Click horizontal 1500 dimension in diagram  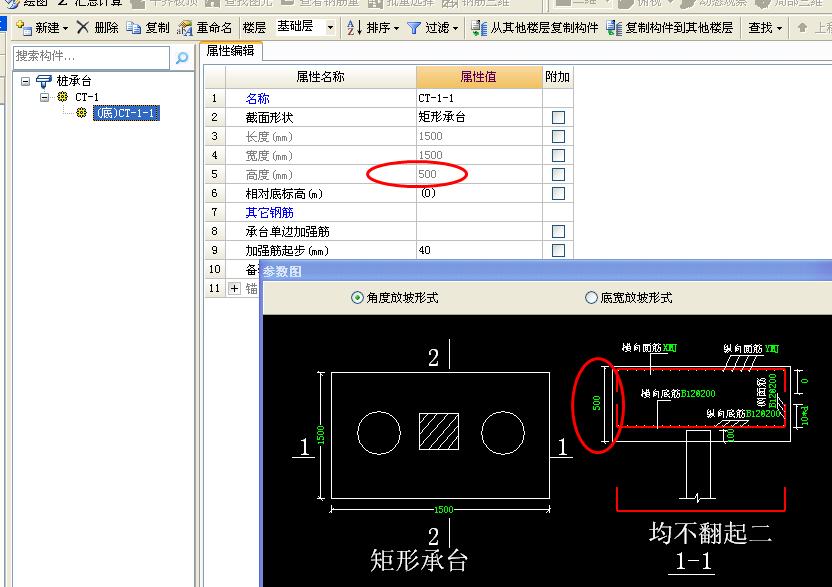coord(444,510)
